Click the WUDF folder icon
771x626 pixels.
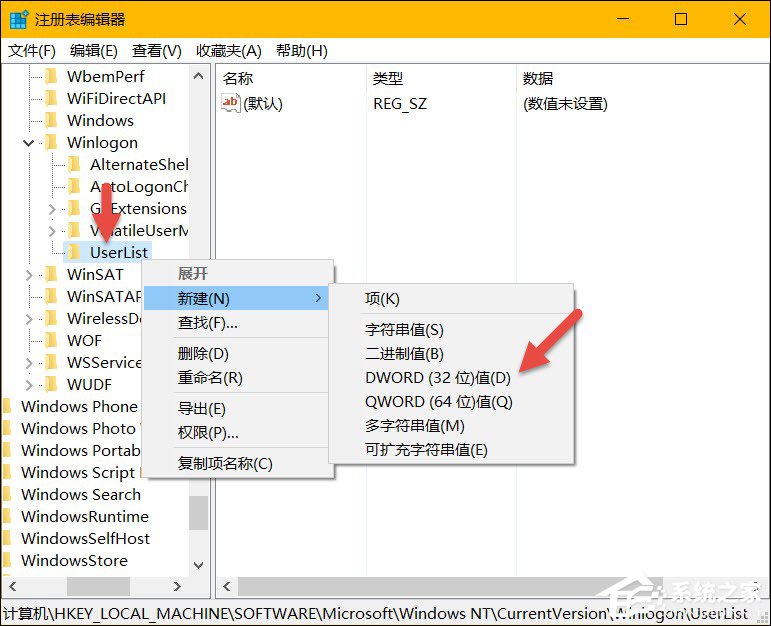pos(51,385)
